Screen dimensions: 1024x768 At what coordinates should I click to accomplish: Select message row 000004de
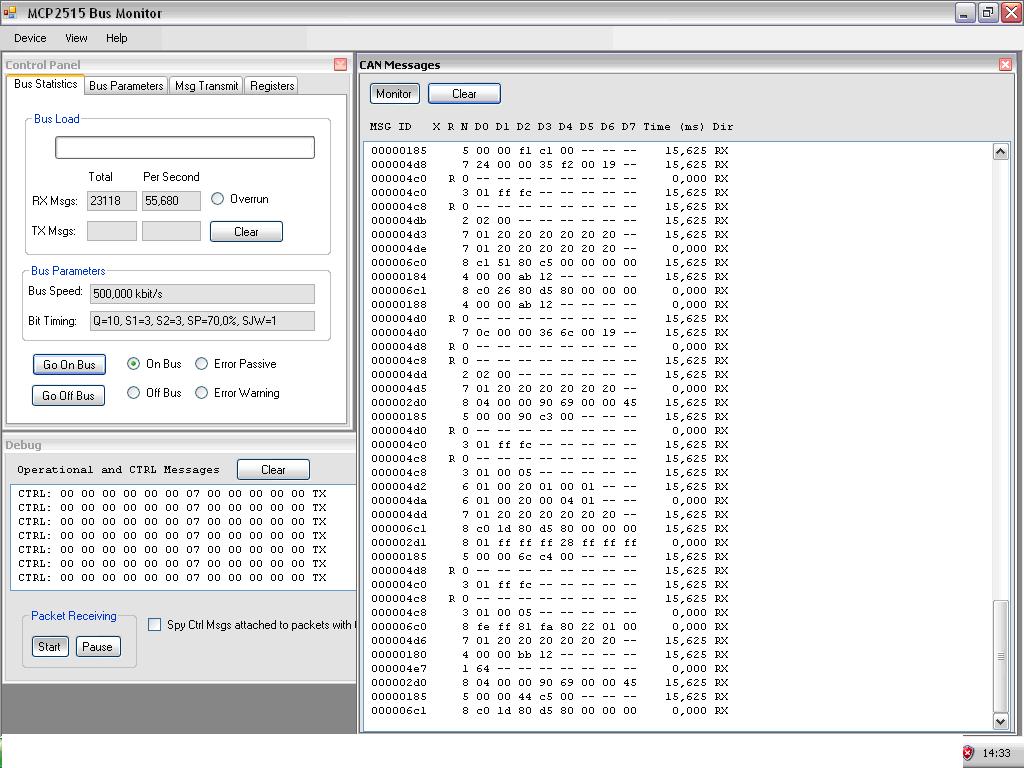[x=550, y=248]
